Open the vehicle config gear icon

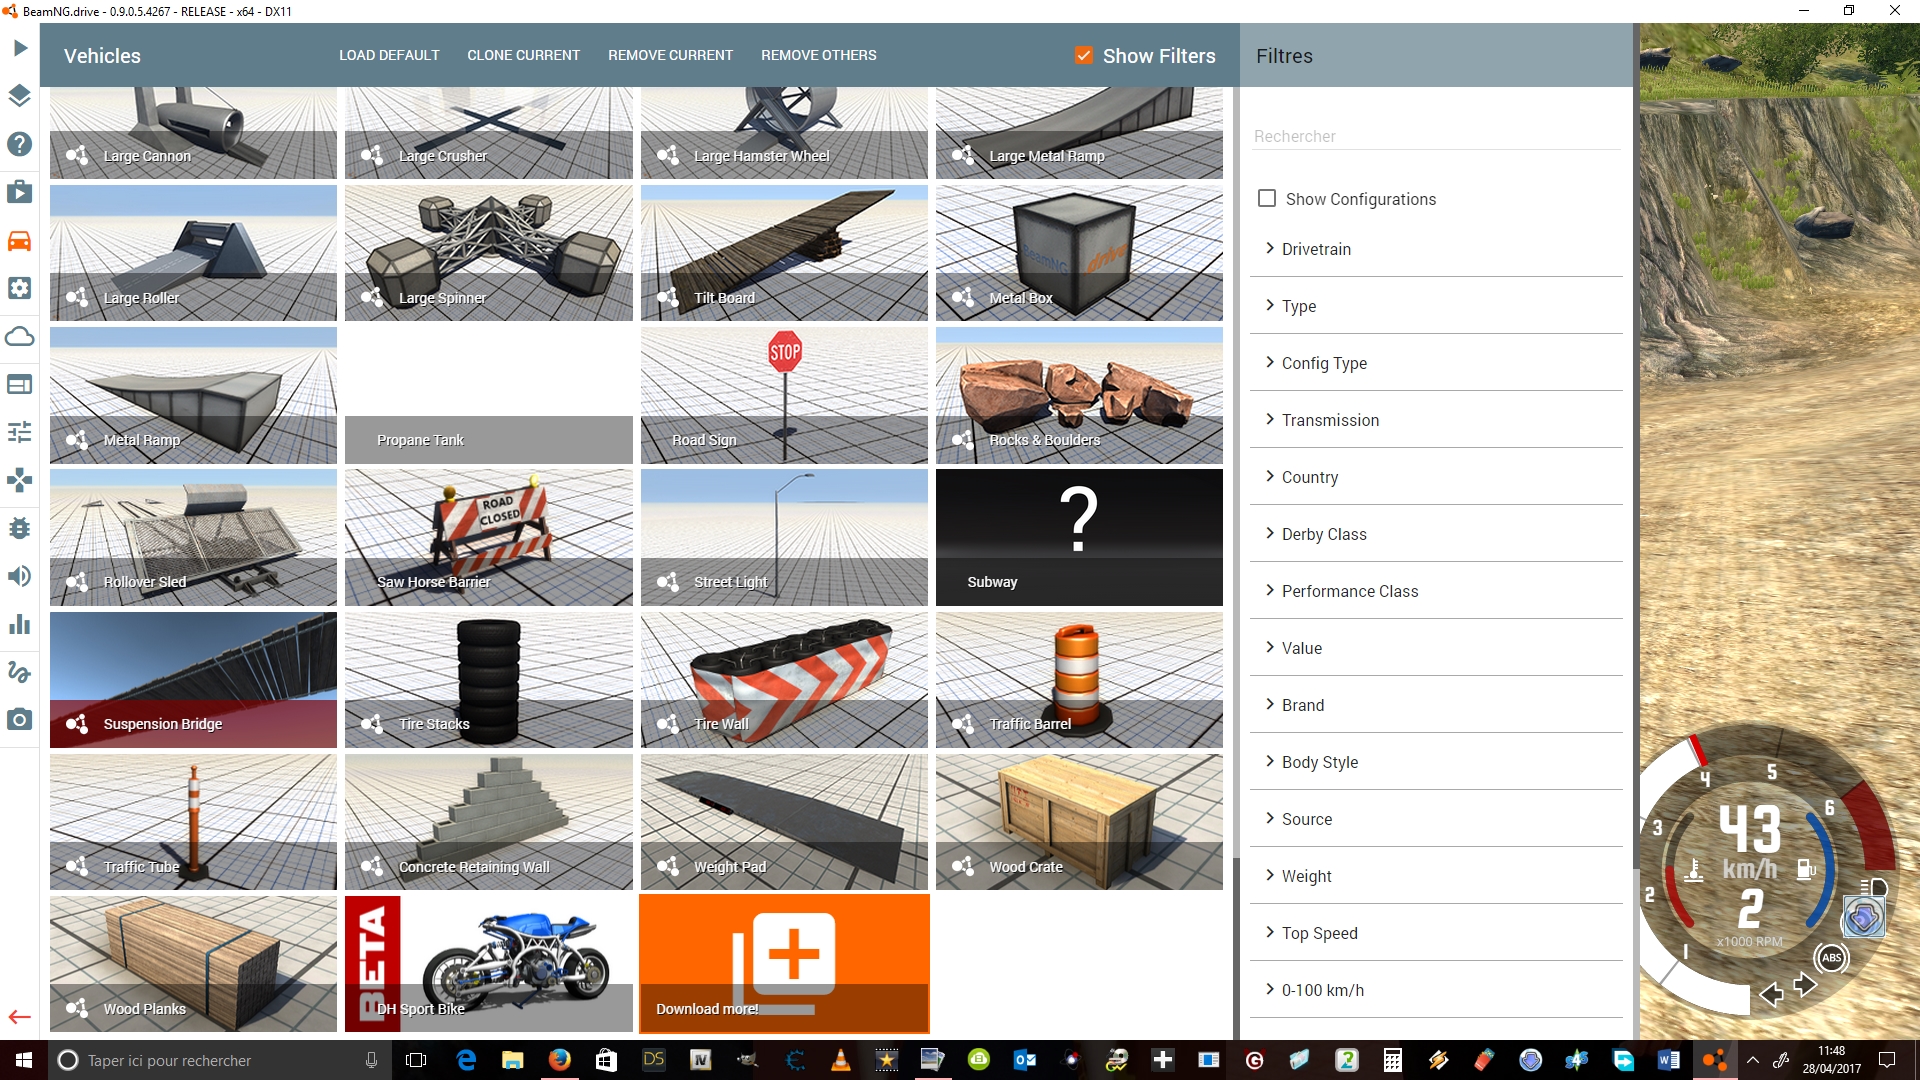[x=20, y=288]
